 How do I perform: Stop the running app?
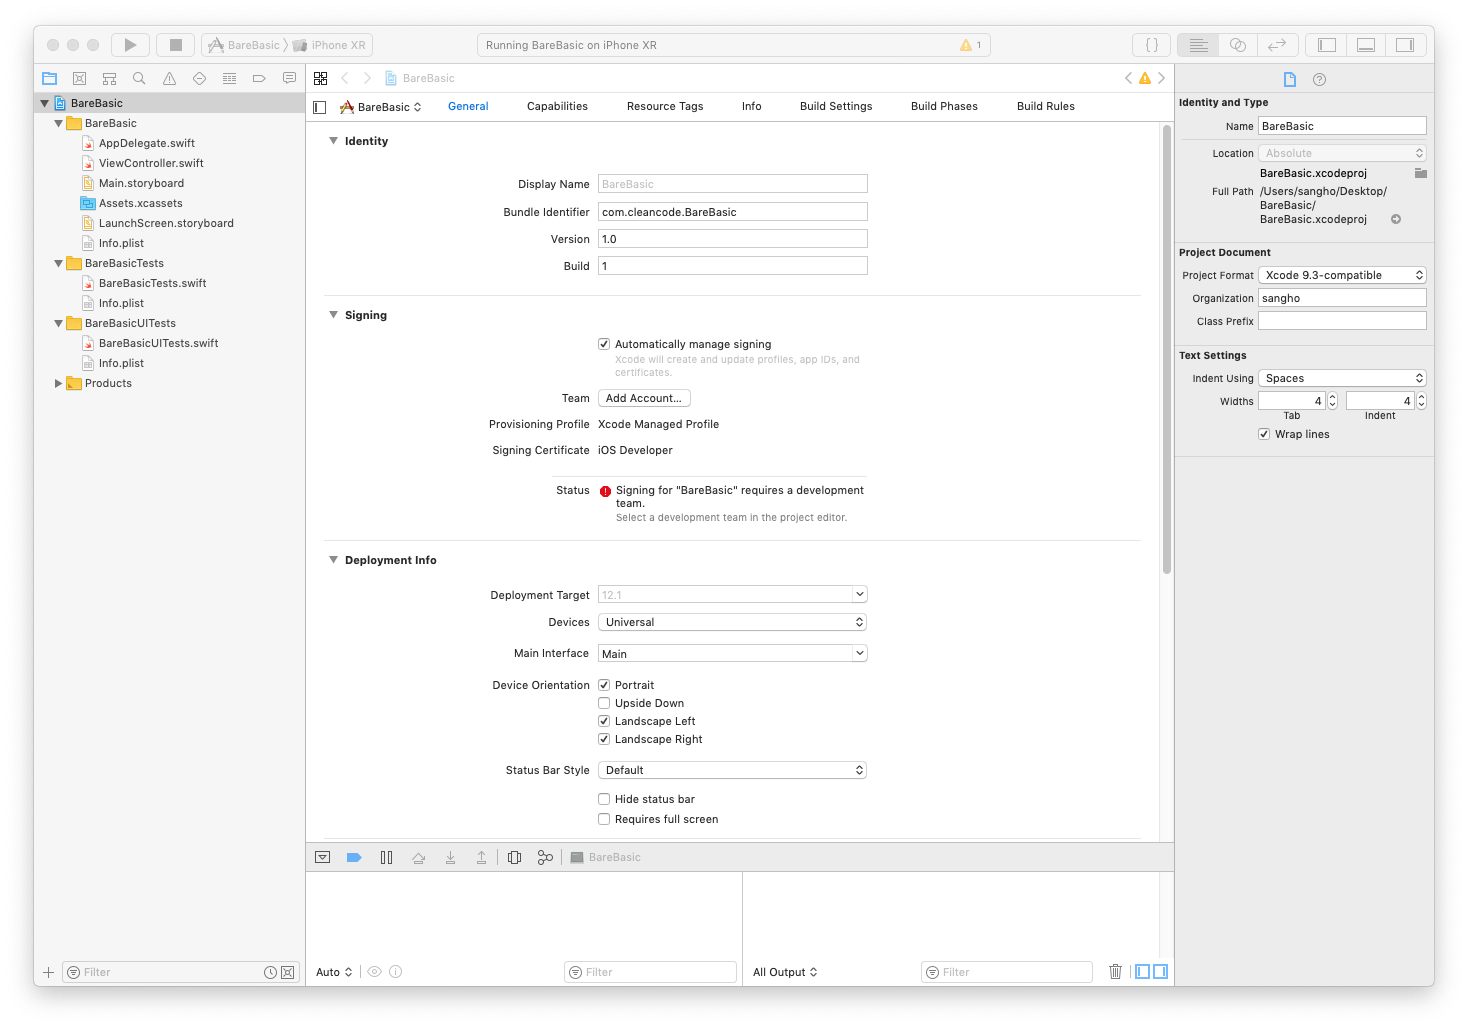[176, 45]
